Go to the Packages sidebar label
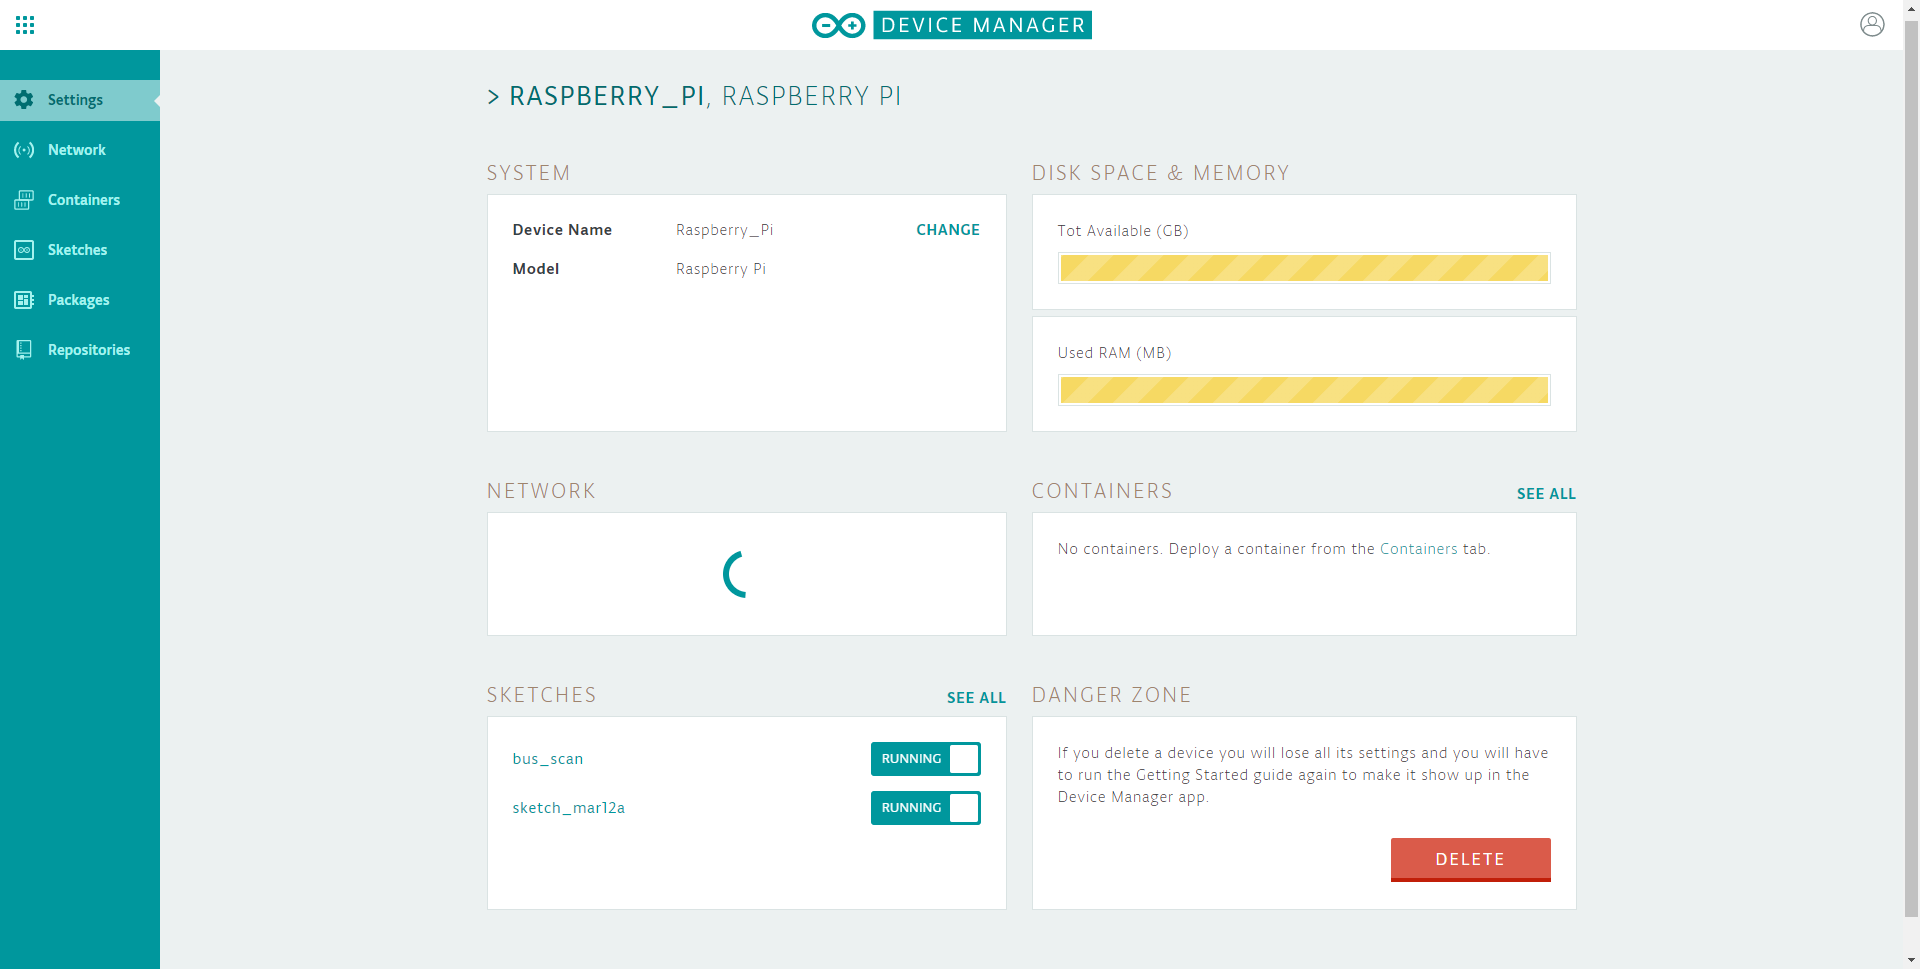1920x969 pixels. point(79,300)
